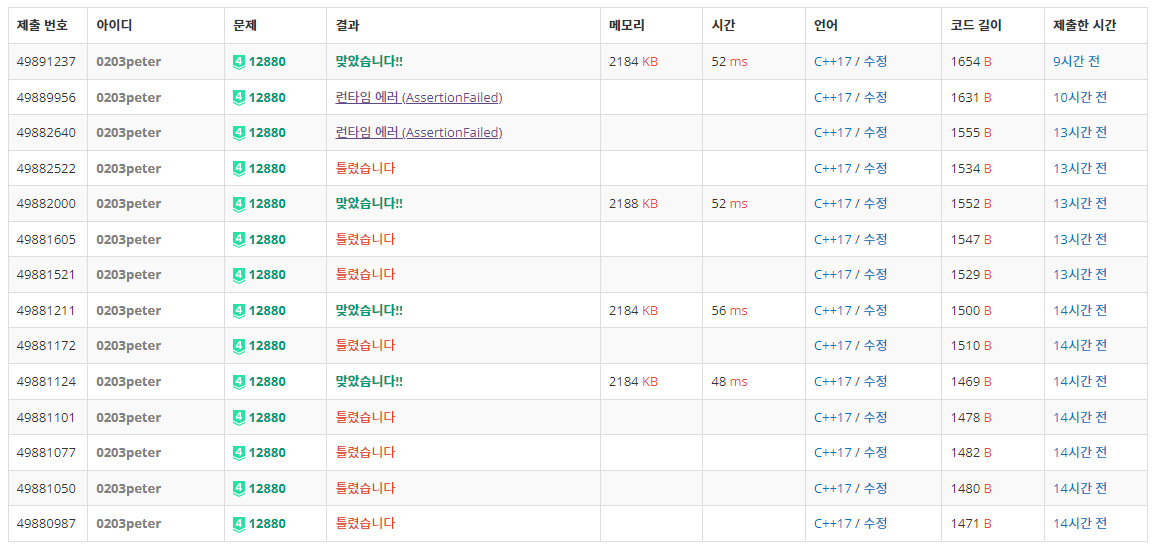The height and width of the screenshot is (546, 1153).
Task: Click the 틀렸습니다 result in row 49882522
Action: tap(365, 168)
